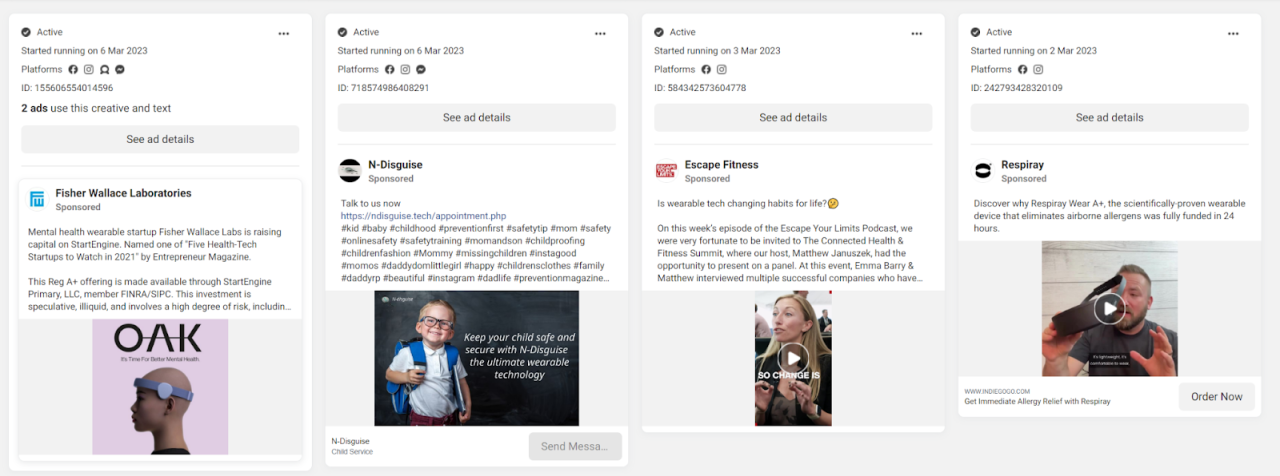Play the Respiray video

point(1109,309)
